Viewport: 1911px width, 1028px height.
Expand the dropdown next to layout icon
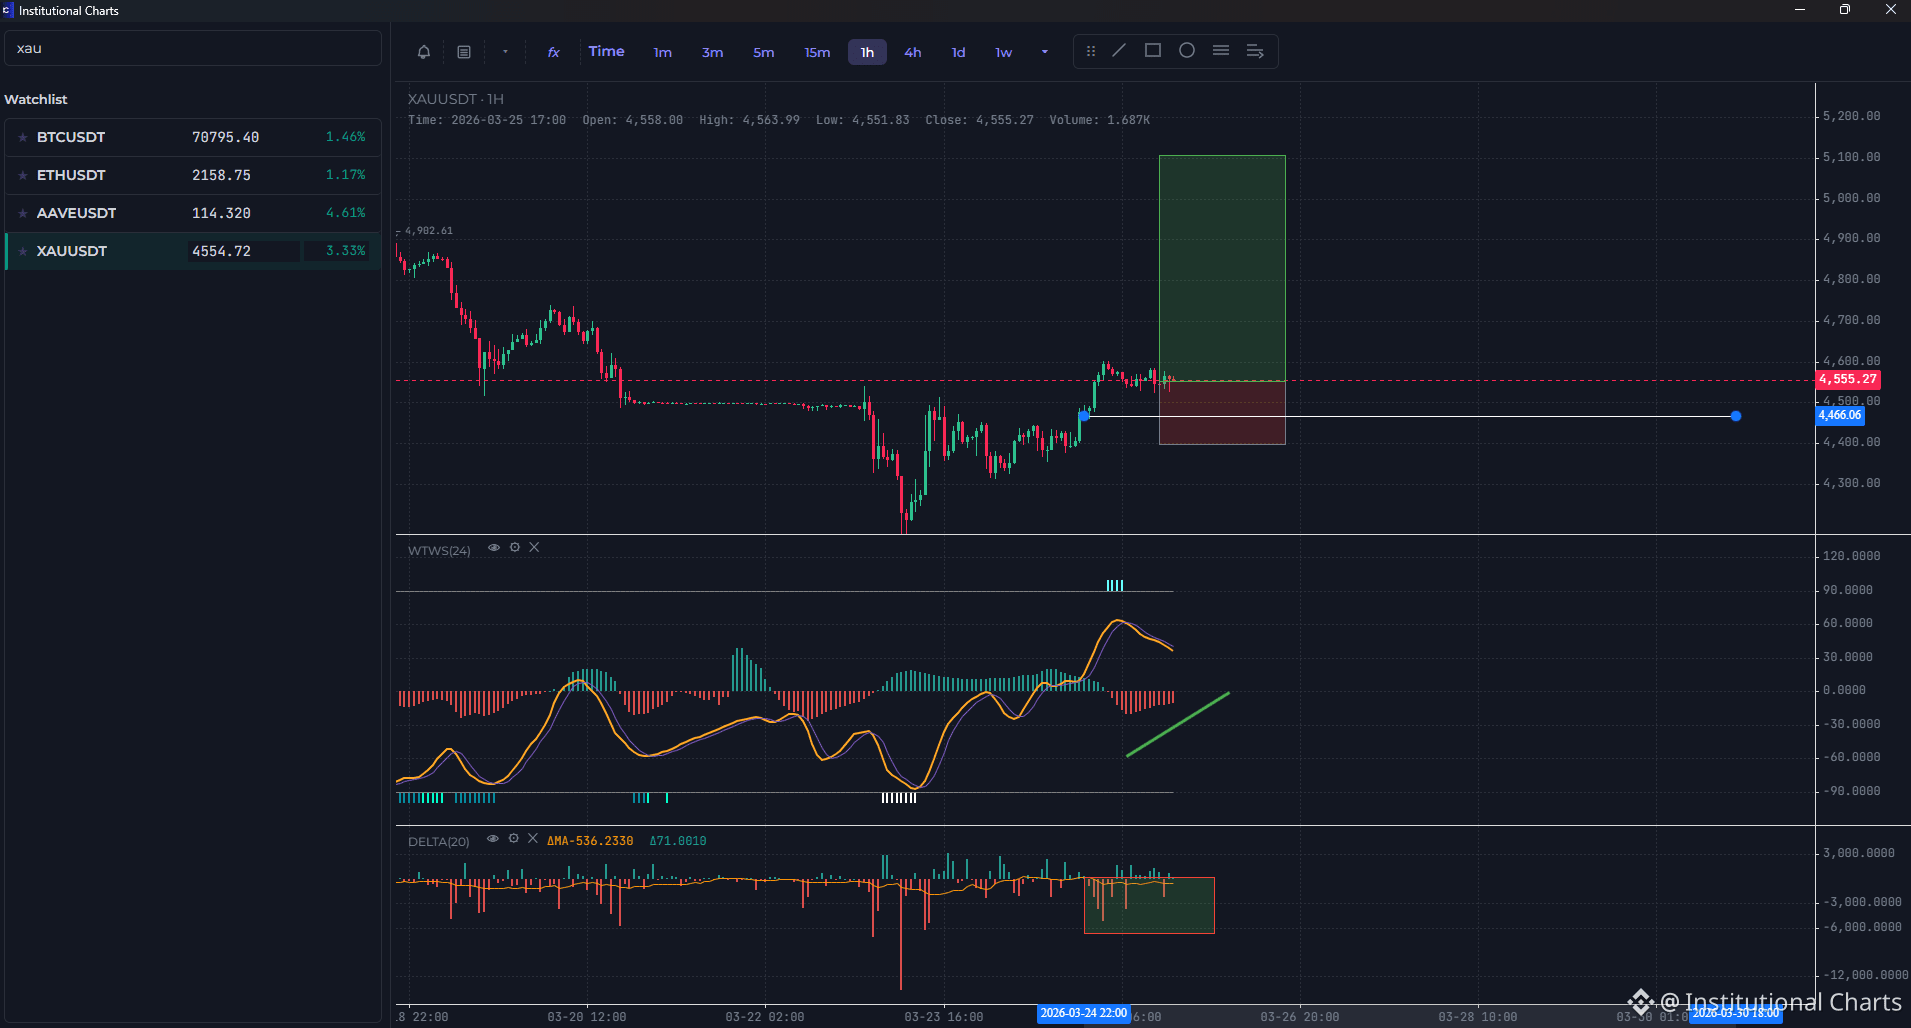click(x=505, y=52)
